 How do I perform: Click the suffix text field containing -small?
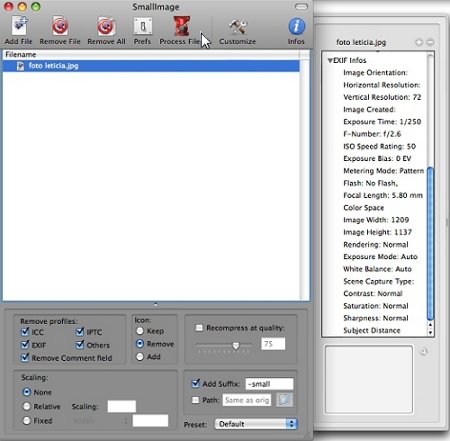tap(269, 384)
